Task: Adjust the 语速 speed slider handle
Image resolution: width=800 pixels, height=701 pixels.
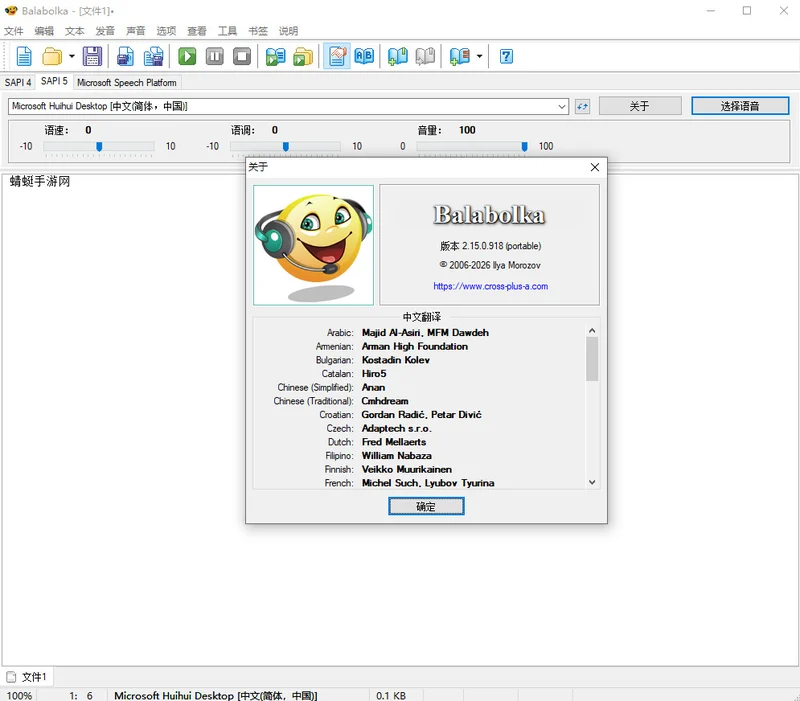Action: point(99,147)
